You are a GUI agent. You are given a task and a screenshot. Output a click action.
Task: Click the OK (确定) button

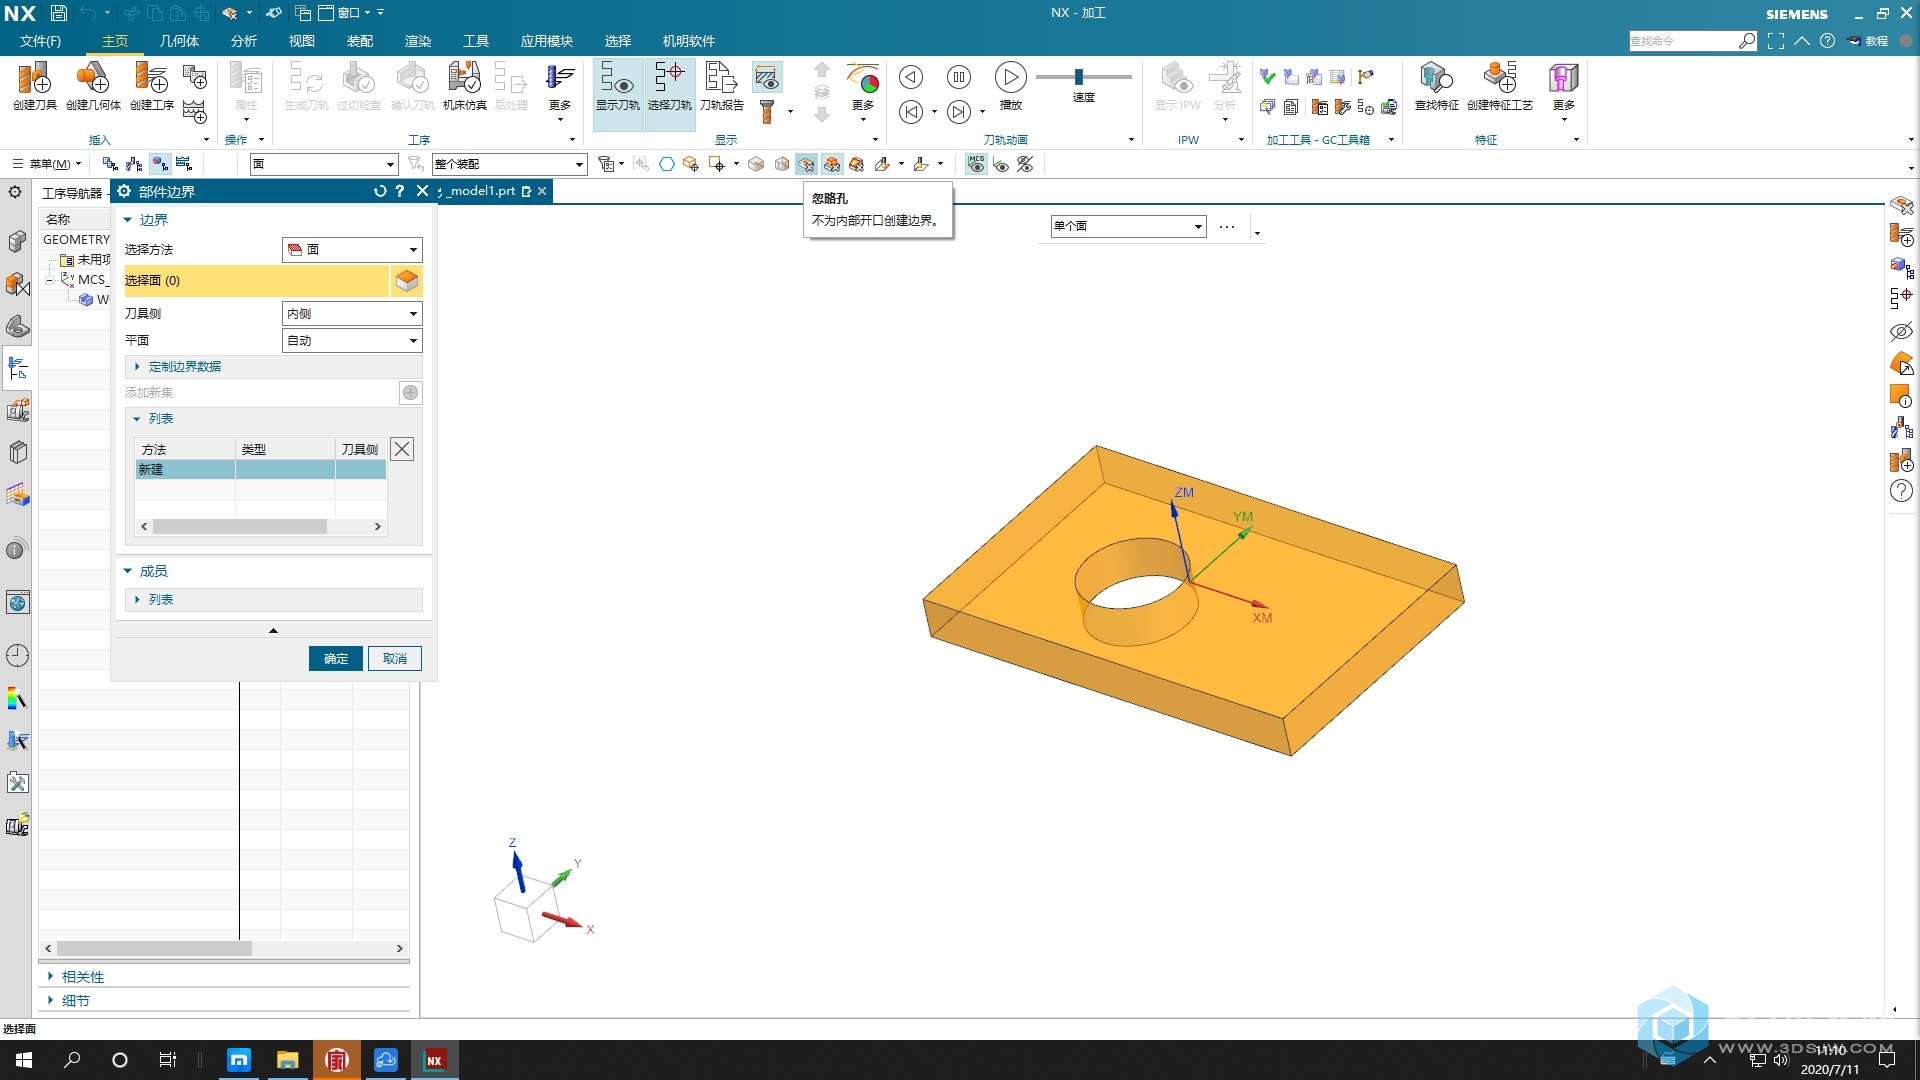[336, 658]
